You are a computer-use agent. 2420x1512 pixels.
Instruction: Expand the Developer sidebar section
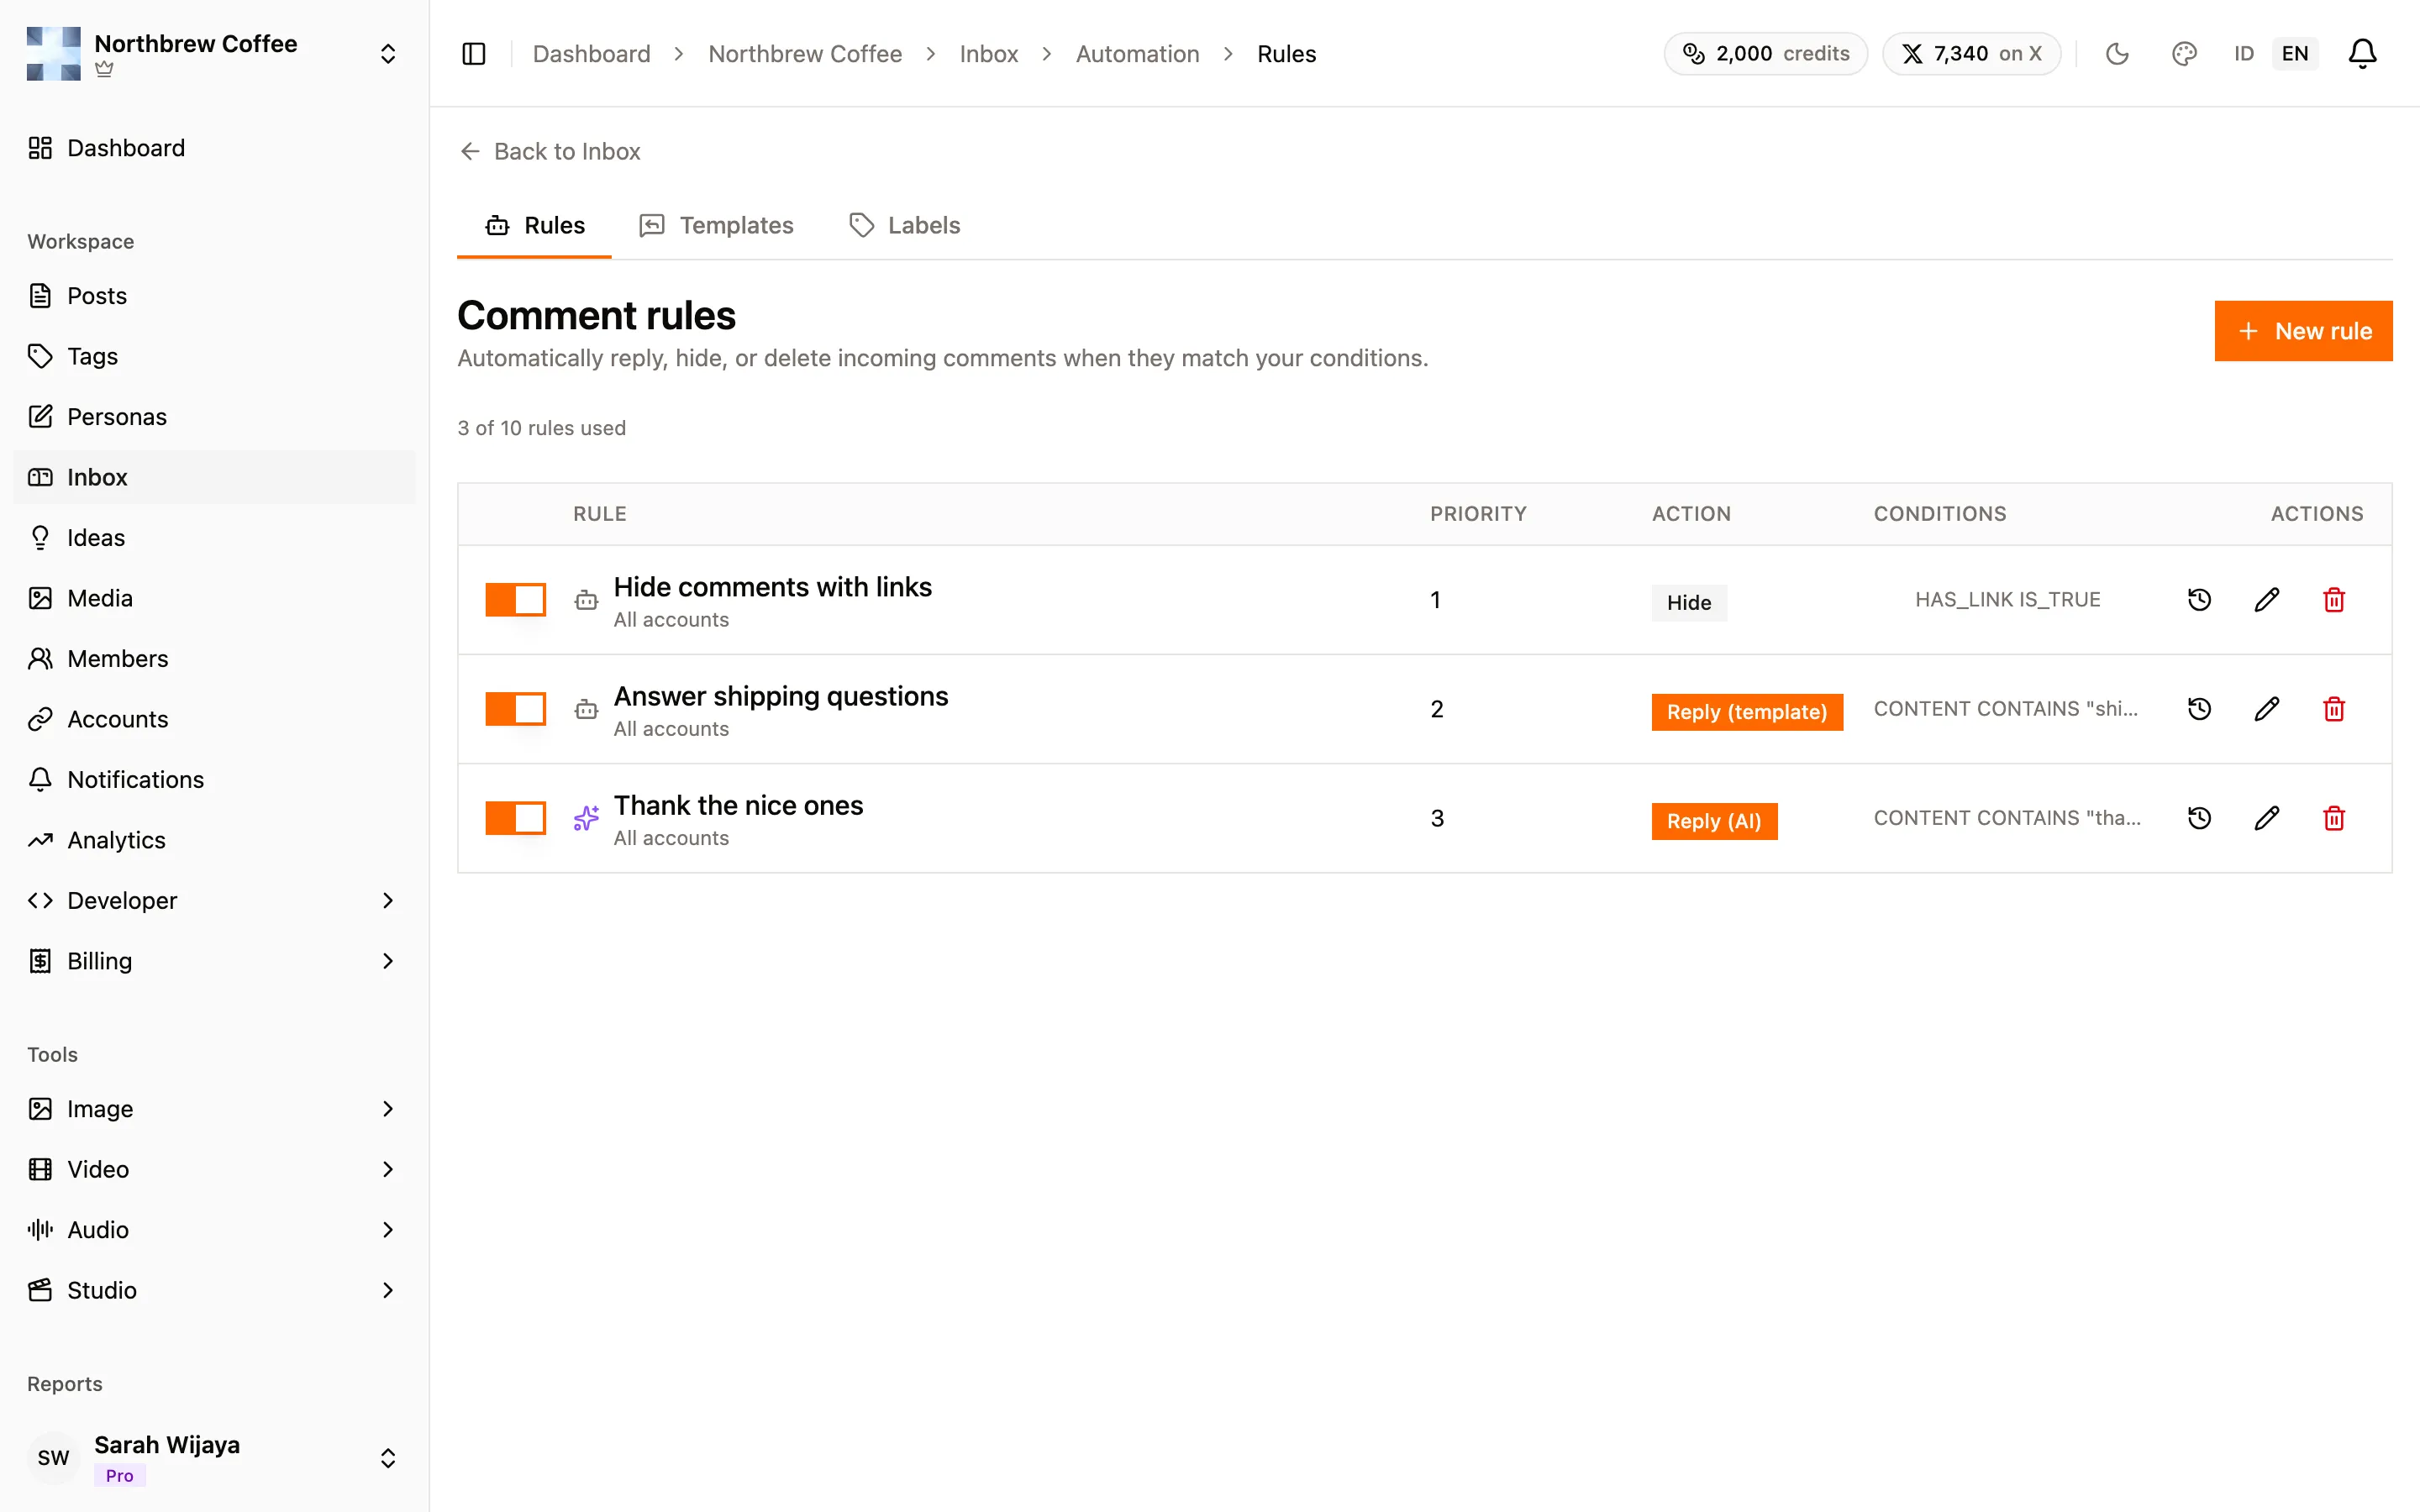click(x=214, y=901)
